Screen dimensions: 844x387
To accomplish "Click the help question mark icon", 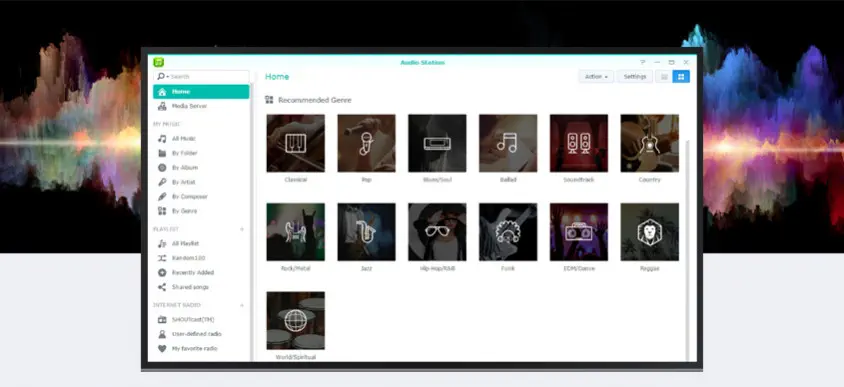I will (642, 62).
